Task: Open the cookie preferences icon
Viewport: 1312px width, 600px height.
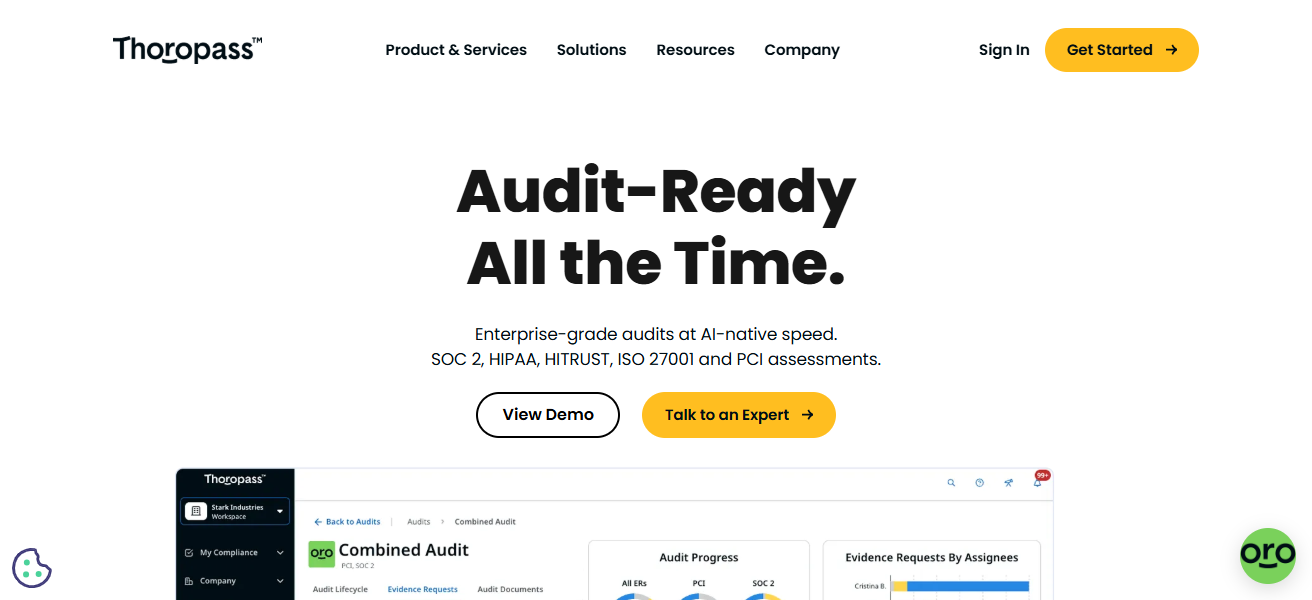Action: (x=32, y=568)
